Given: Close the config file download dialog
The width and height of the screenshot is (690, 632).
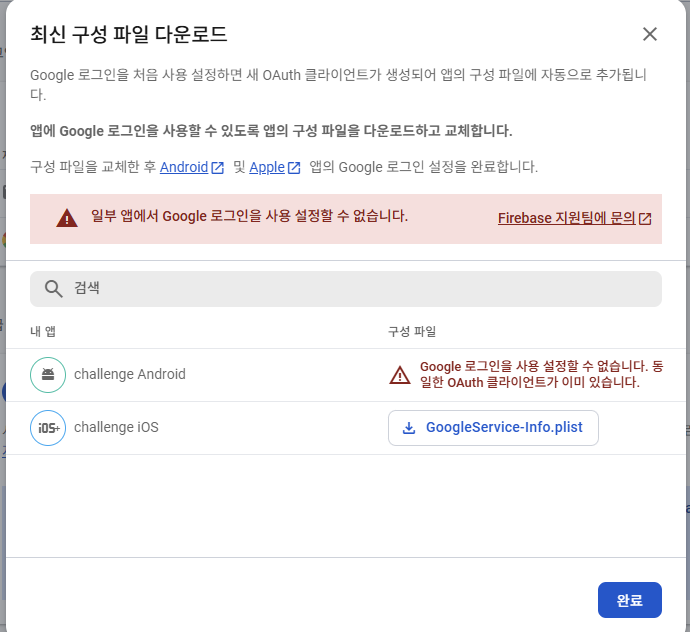Looking at the screenshot, I should (x=650, y=34).
